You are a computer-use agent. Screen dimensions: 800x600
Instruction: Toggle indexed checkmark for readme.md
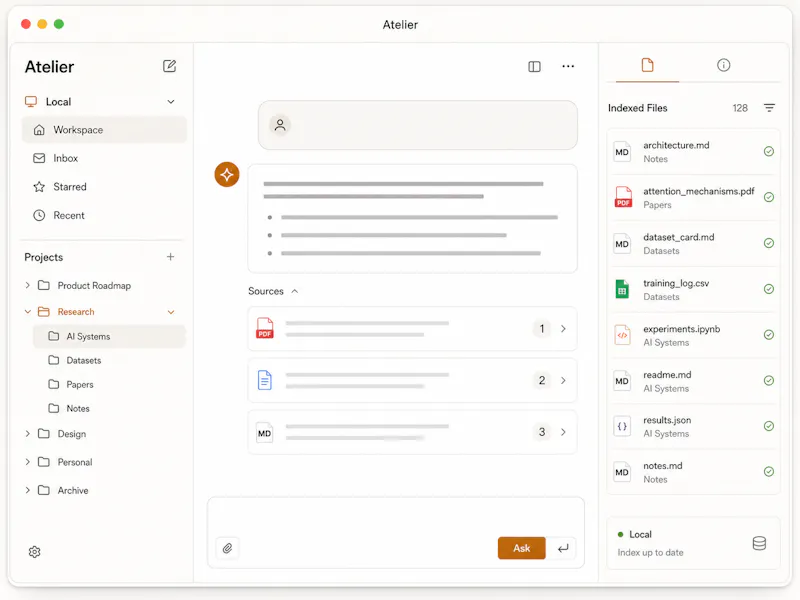769,381
